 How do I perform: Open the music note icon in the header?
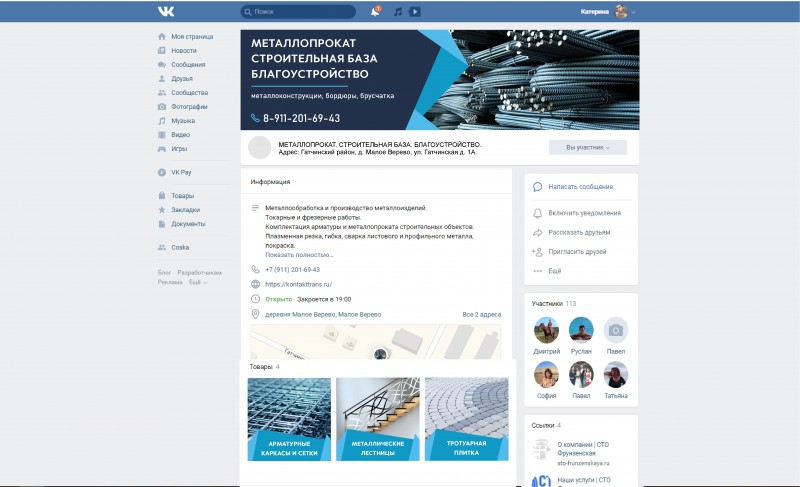398,11
